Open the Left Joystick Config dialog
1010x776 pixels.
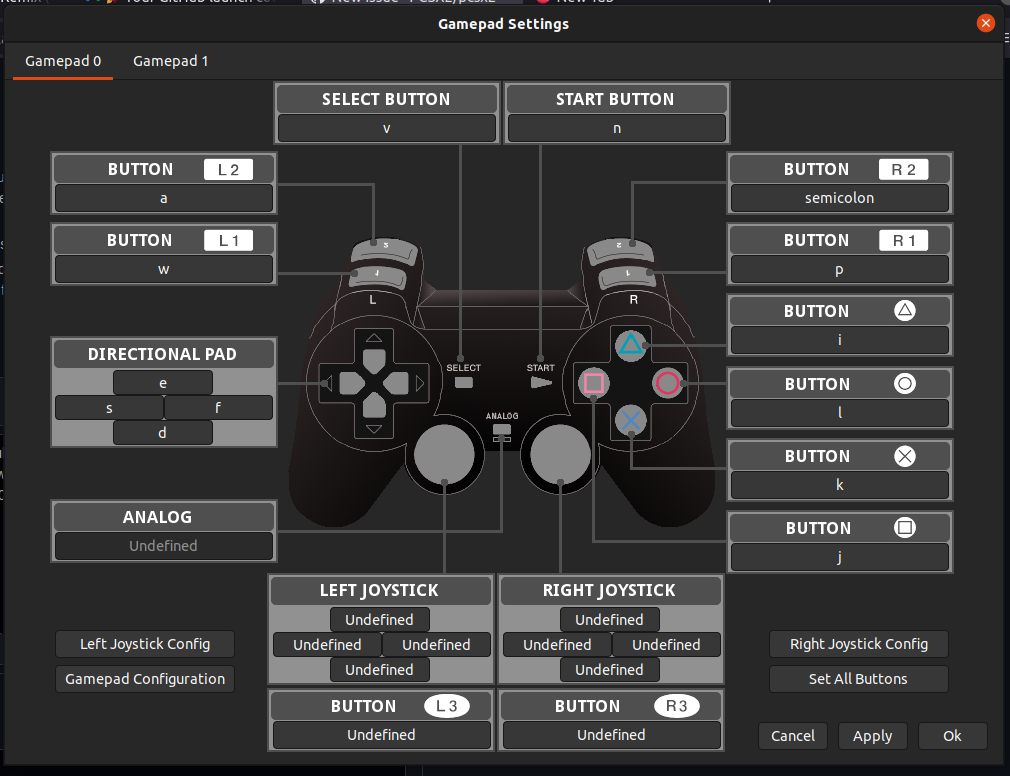pos(144,644)
